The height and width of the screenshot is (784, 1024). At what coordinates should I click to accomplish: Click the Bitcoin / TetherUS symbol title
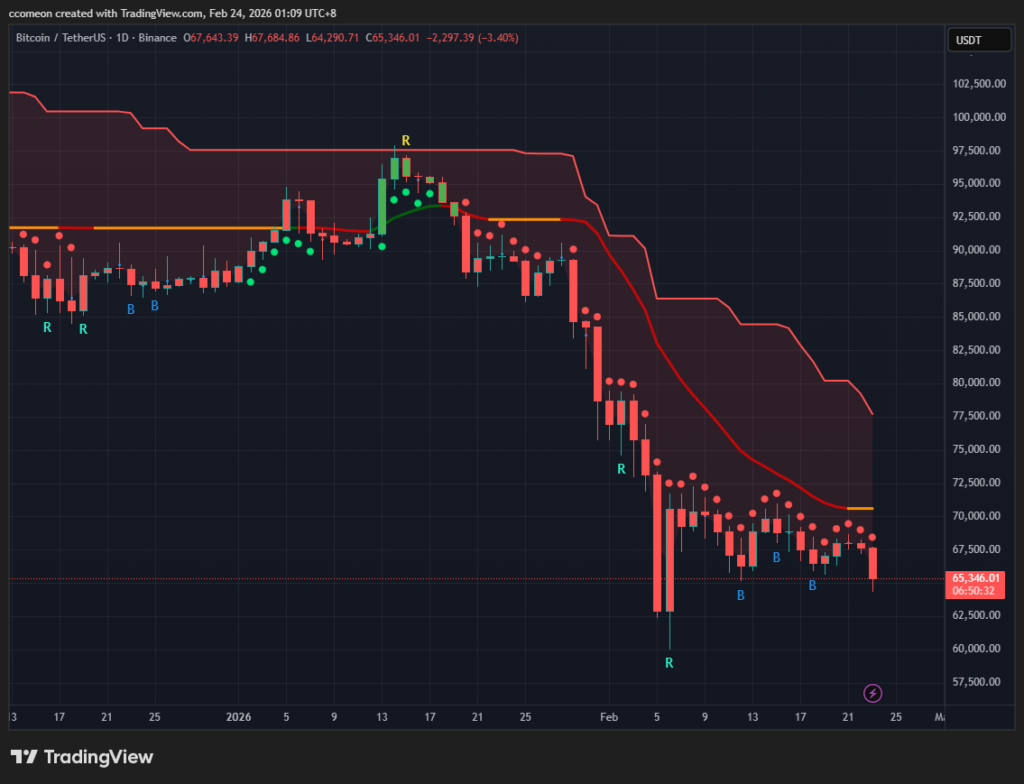pyautogui.click(x=59, y=38)
